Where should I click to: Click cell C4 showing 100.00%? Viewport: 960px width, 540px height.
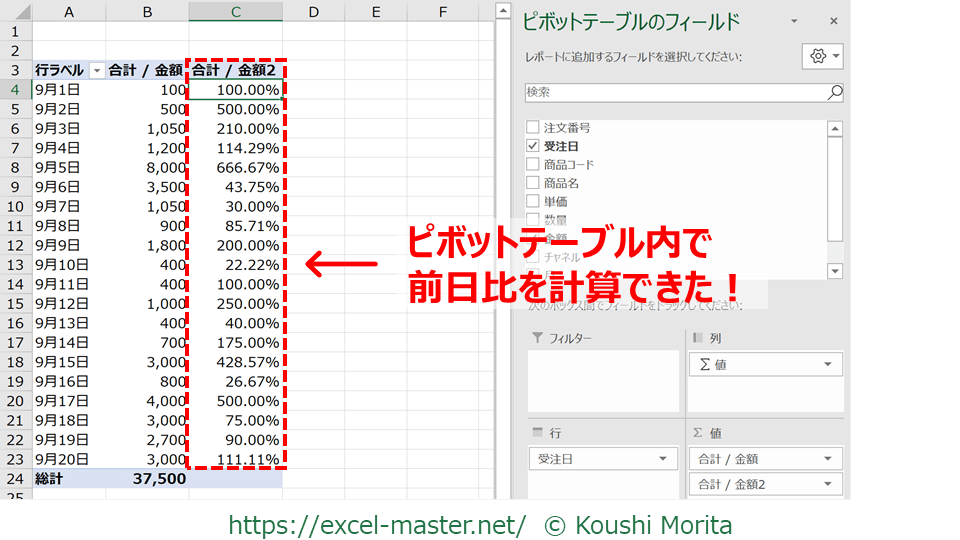[235, 90]
